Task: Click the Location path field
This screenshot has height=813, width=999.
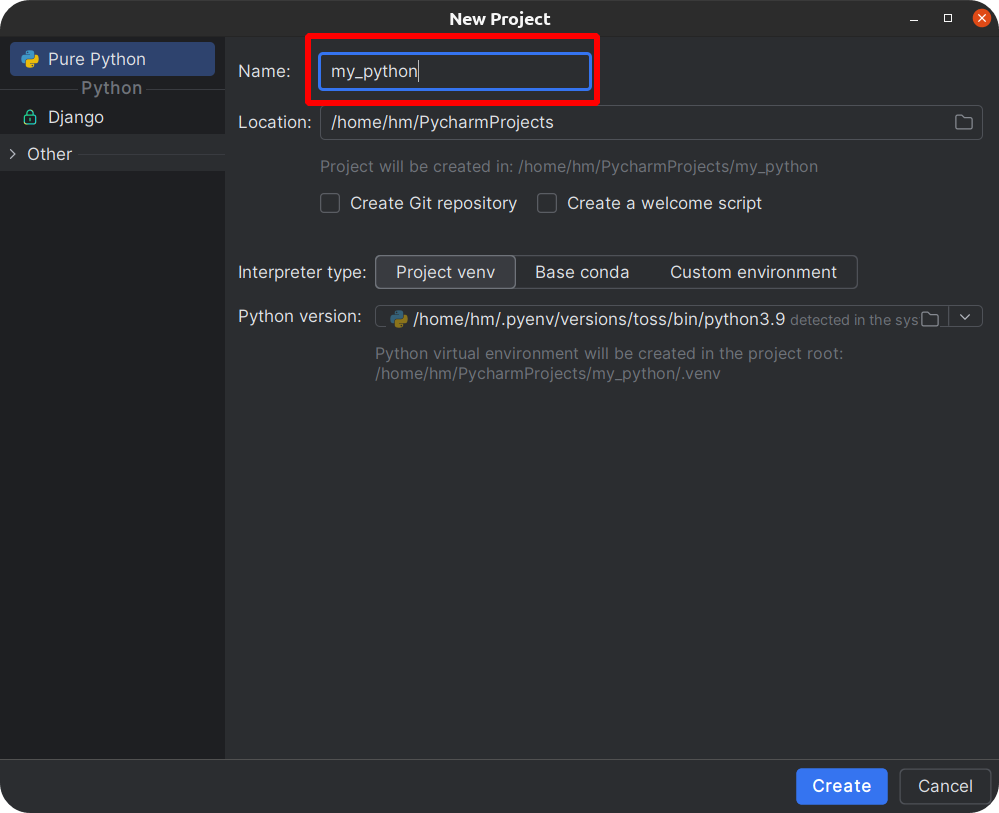Action: coord(651,122)
